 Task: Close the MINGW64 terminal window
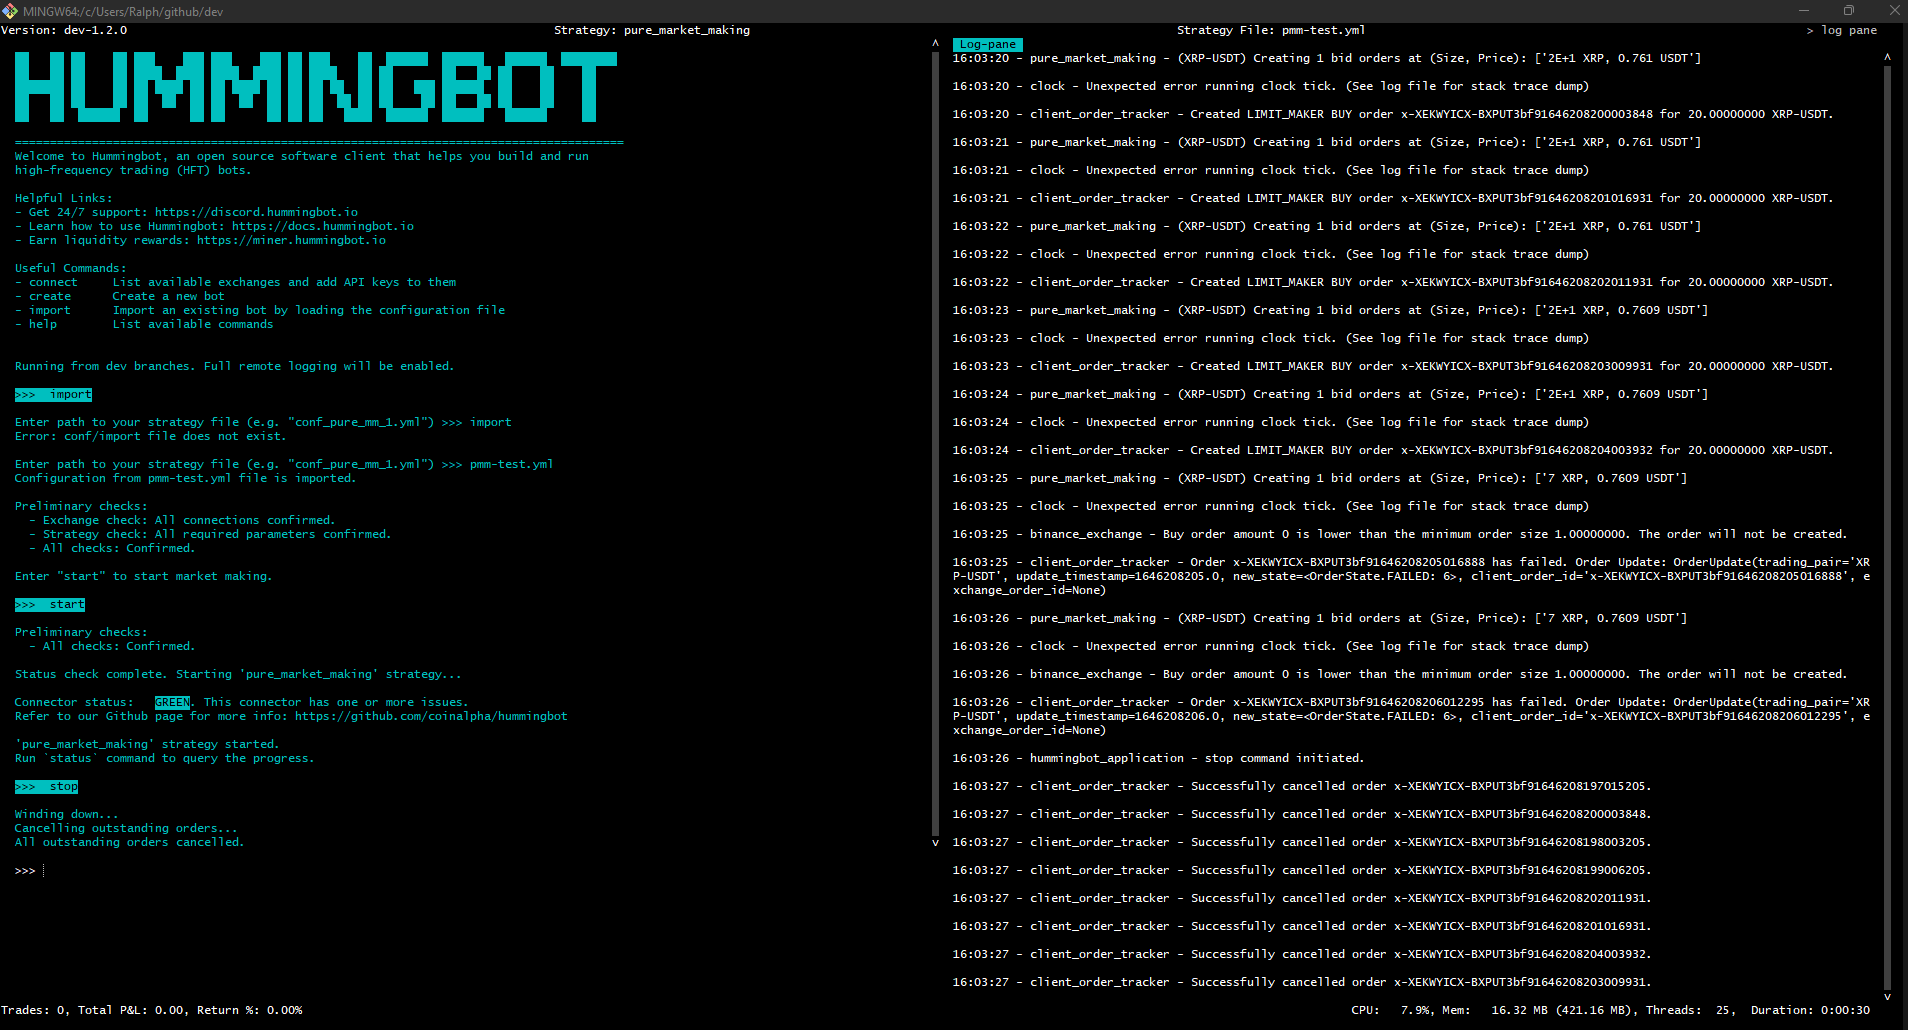click(x=1893, y=11)
